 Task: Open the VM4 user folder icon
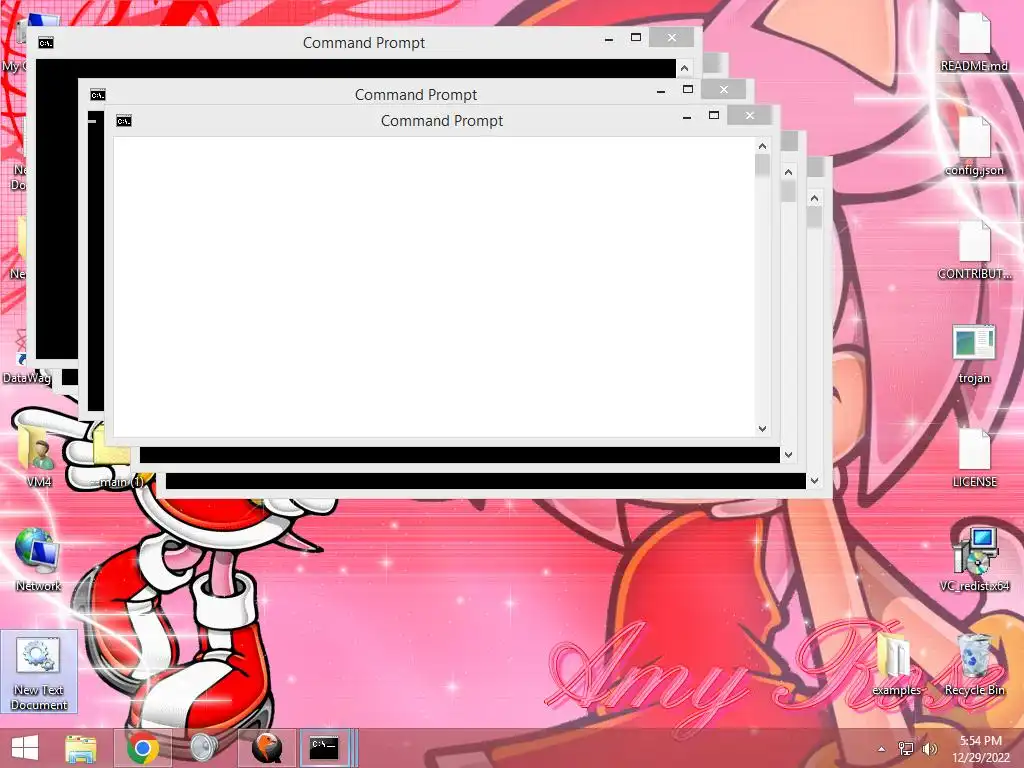[x=39, y=457]
